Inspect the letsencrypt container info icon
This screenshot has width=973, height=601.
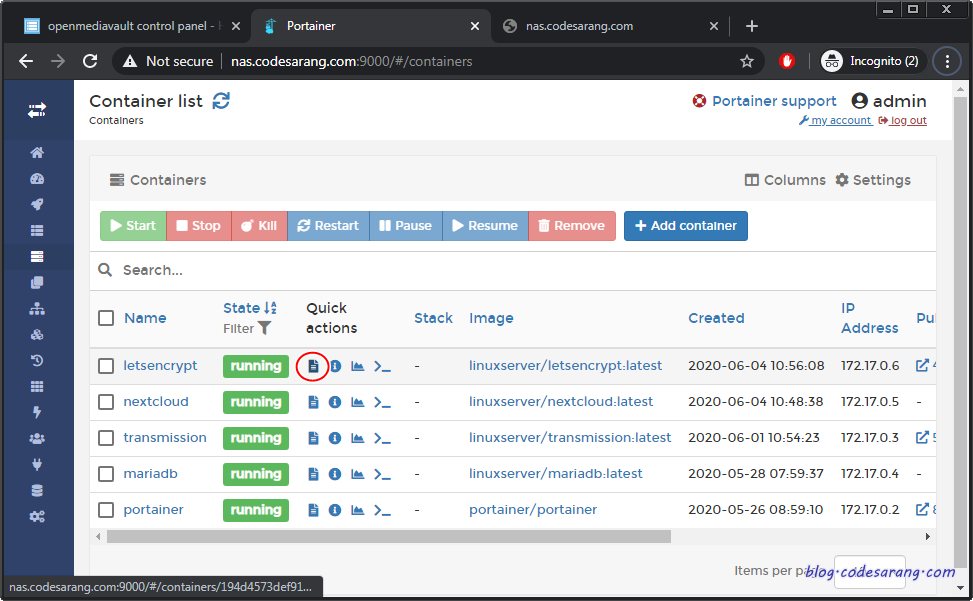pyautogui.click(x=336, y=366)
